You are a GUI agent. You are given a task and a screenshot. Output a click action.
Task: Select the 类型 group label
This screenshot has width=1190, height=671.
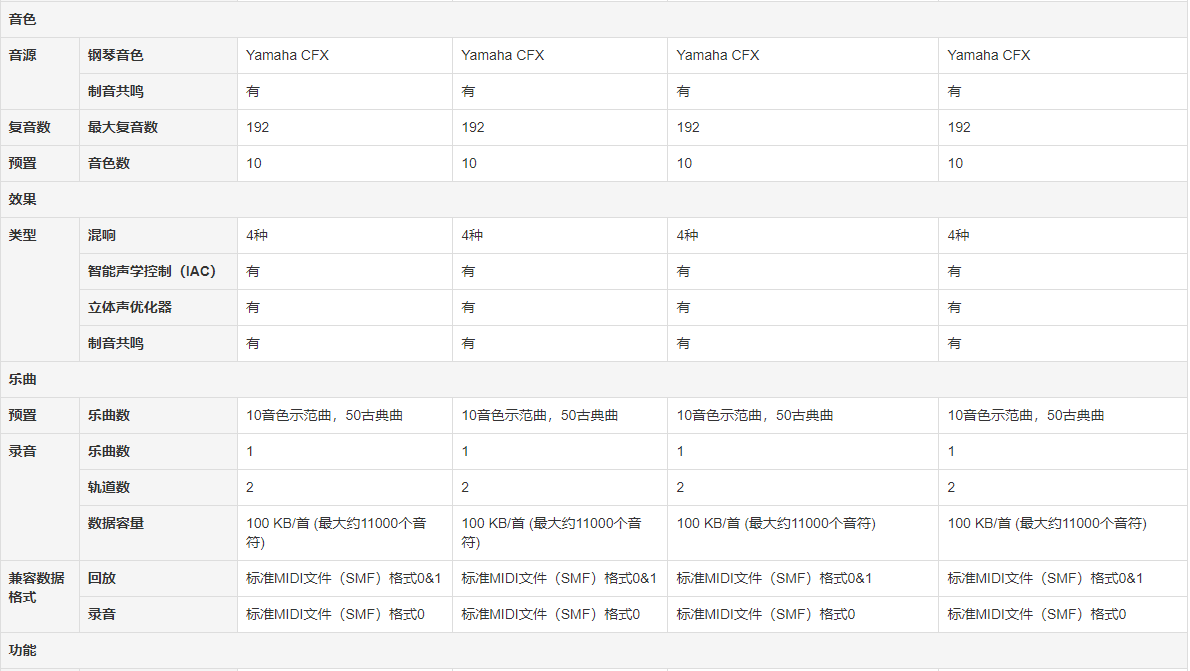[22, 235]
